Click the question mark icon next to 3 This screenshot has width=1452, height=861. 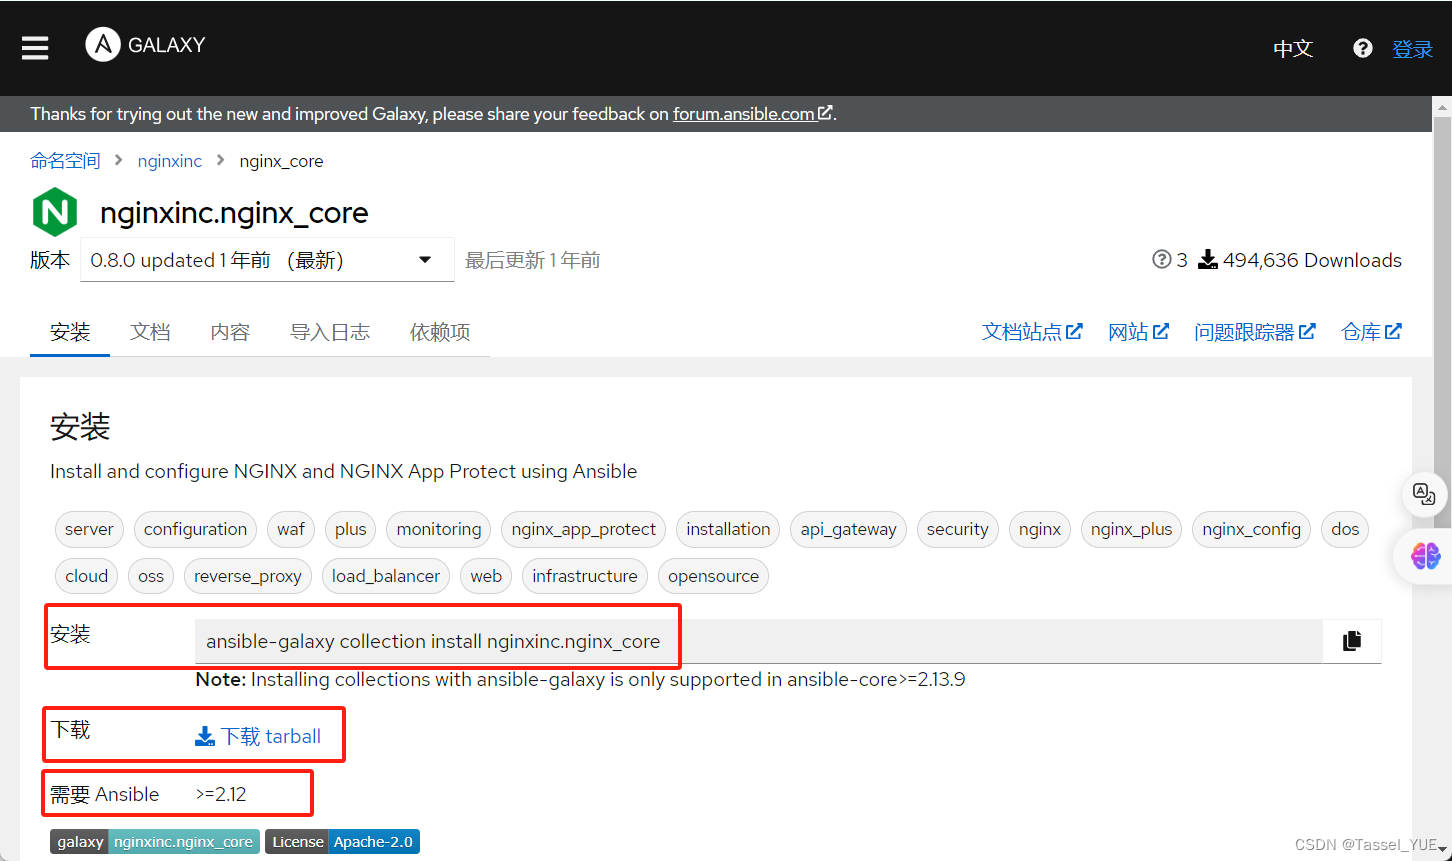(1161, 260)
